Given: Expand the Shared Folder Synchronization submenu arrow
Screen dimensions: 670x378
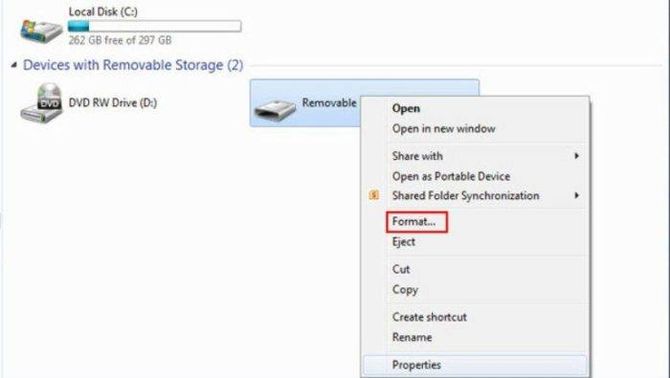Looking at the screenshot, I should tap(576, 196).
